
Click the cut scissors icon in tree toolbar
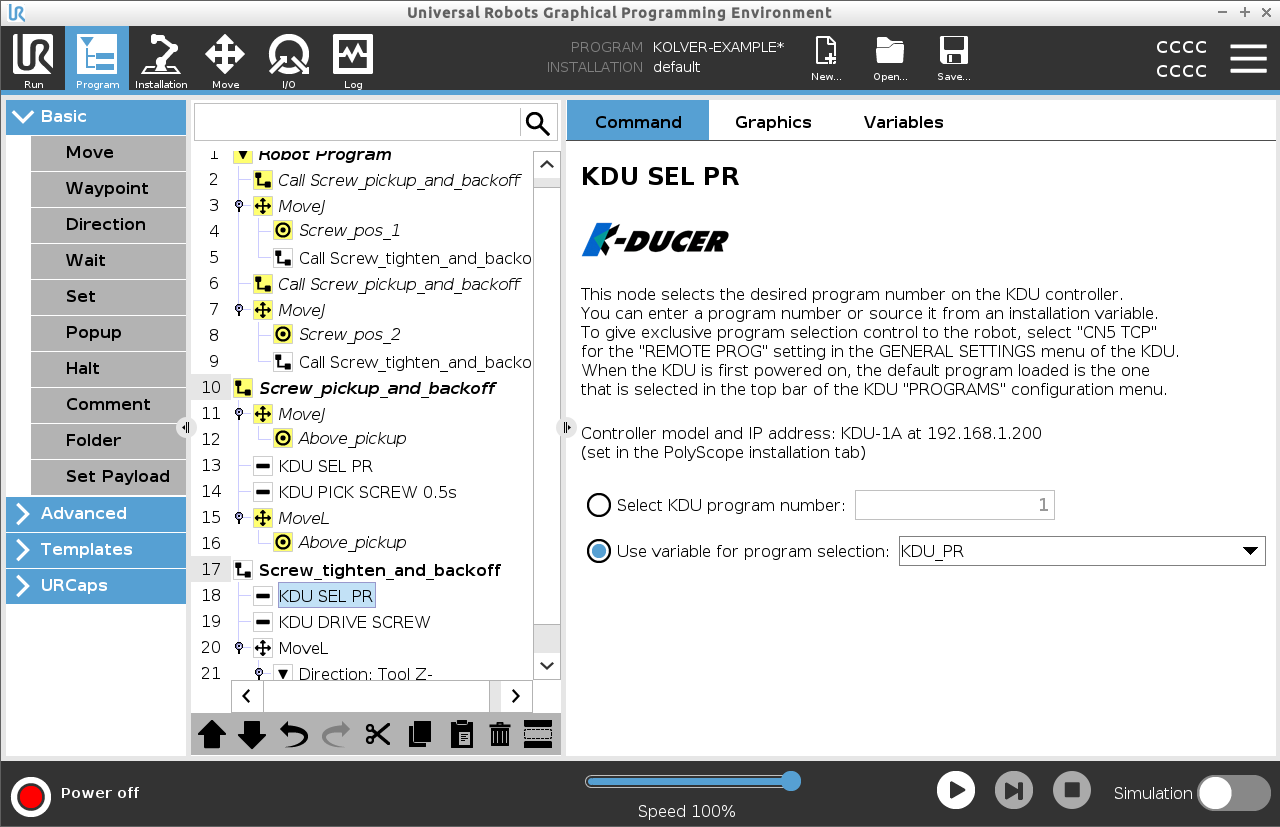[377, 735]
